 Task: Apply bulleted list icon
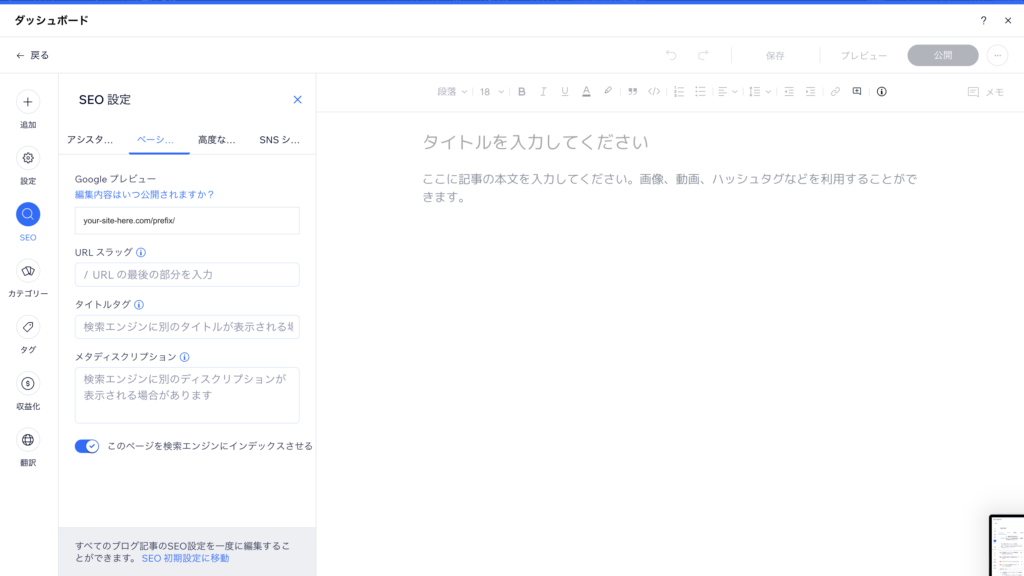tap(700, 92)
